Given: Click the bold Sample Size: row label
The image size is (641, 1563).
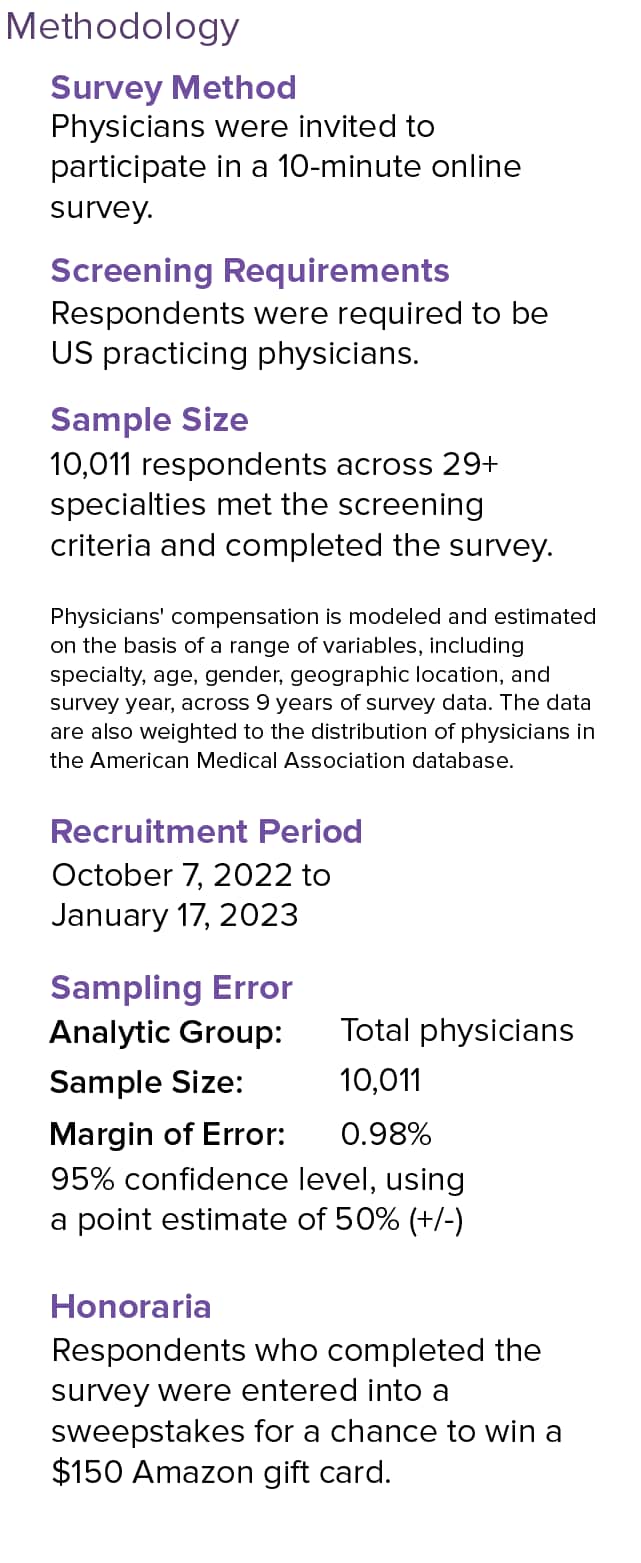Looking at the screenshot, I should coord(146,1082).
